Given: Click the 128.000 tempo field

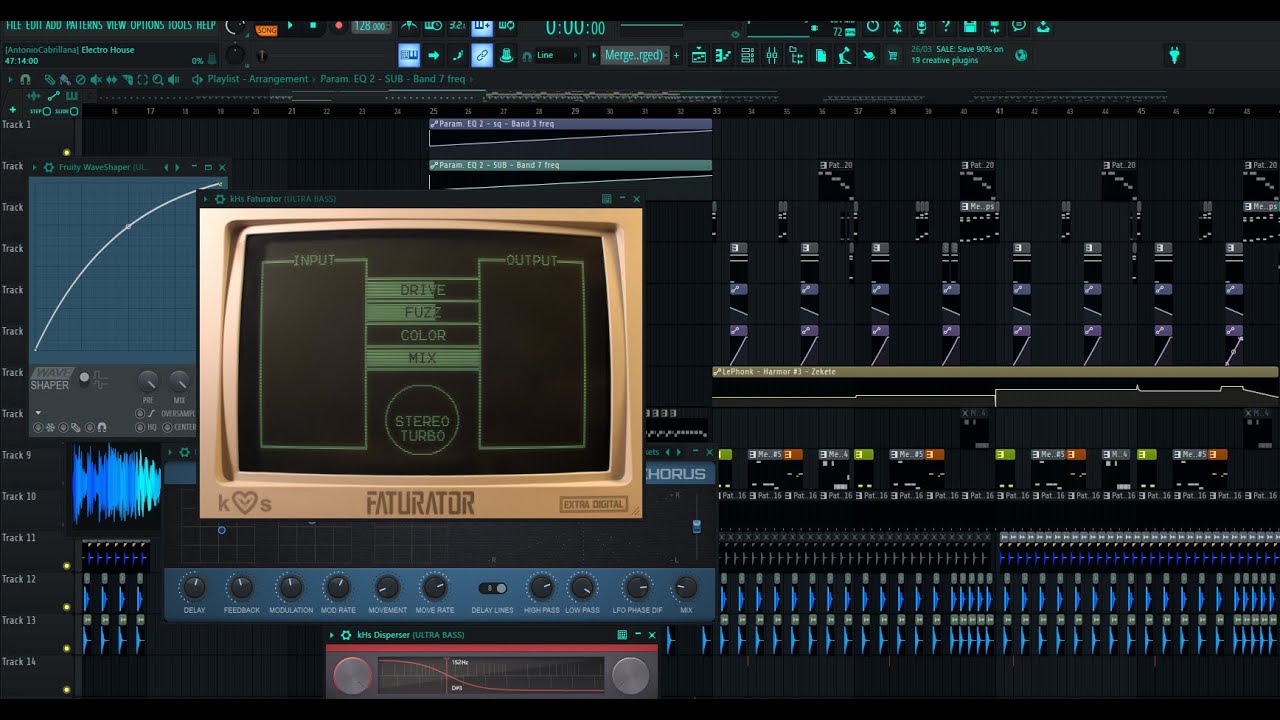Looking at the screenshot, I should tap(371, 26).
